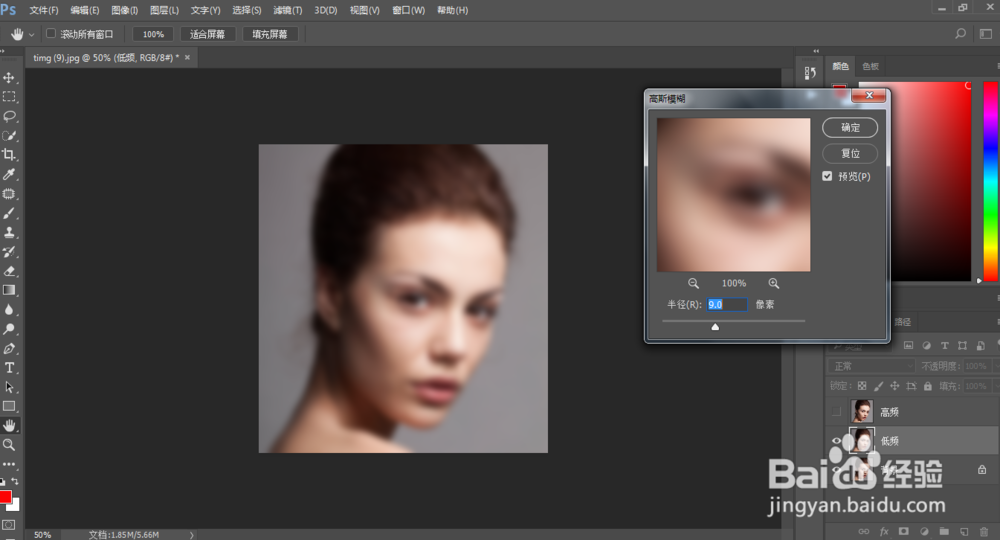Select the Crop tool

(x=9, y=155)
